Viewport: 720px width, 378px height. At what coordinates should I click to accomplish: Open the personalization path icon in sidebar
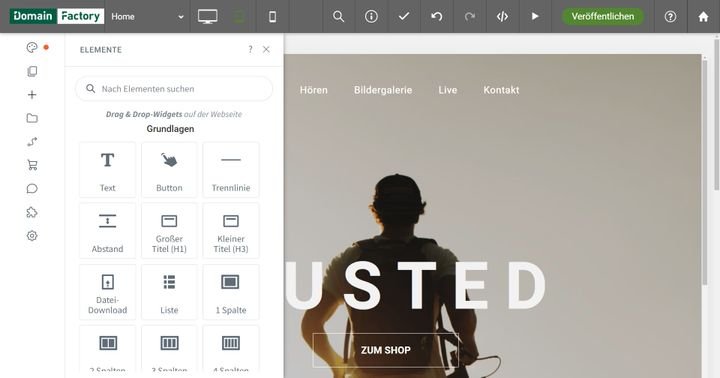(x=32, y=142)
